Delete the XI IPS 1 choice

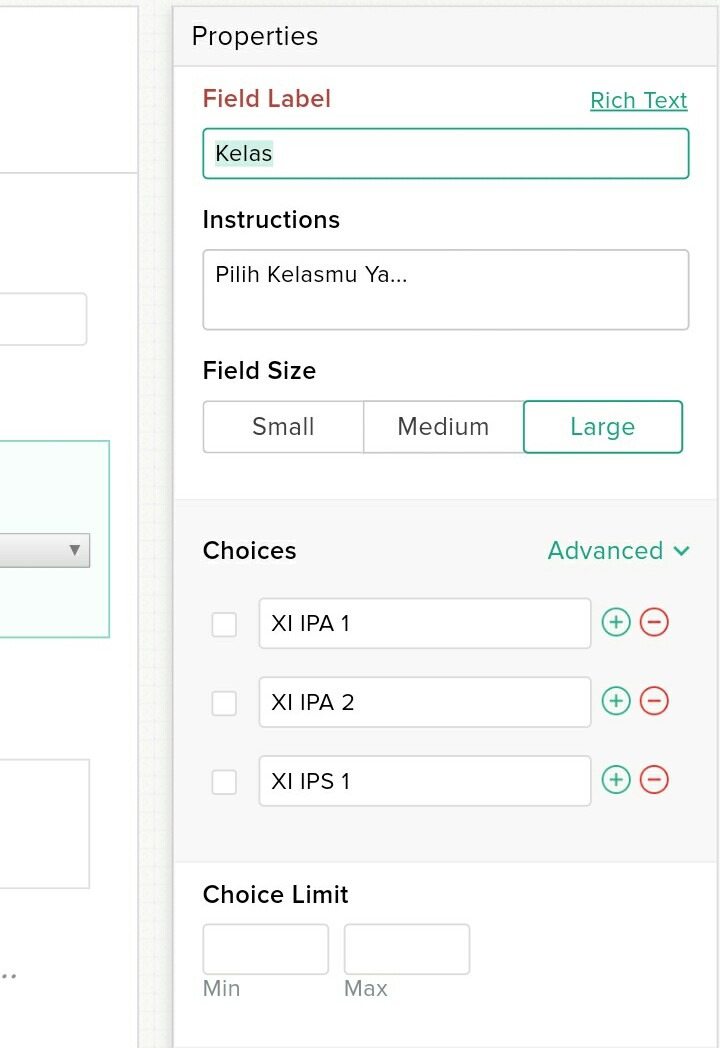pyautogui.click(x=654, y=780)
